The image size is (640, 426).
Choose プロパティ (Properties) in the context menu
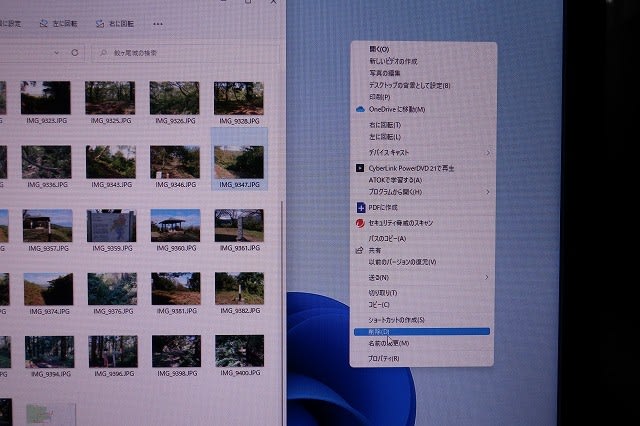pos(384,357)
